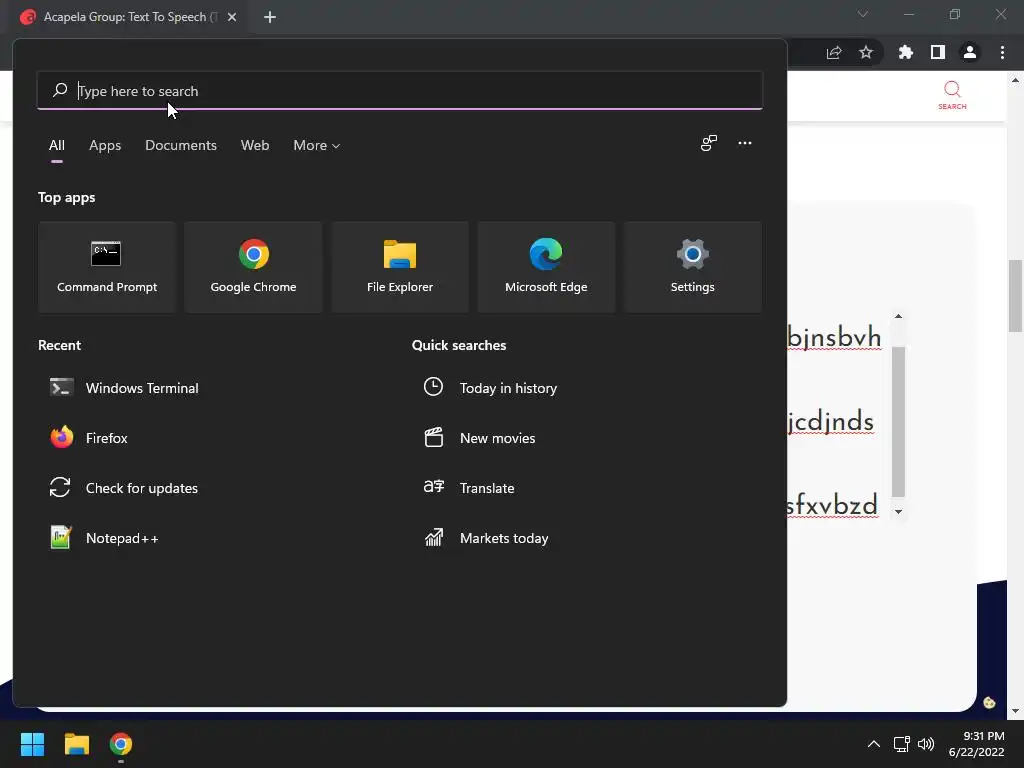This screenshot has height=768, width=1024.
Task: Open clock and date in taskbar
Action: coord(976,744)
